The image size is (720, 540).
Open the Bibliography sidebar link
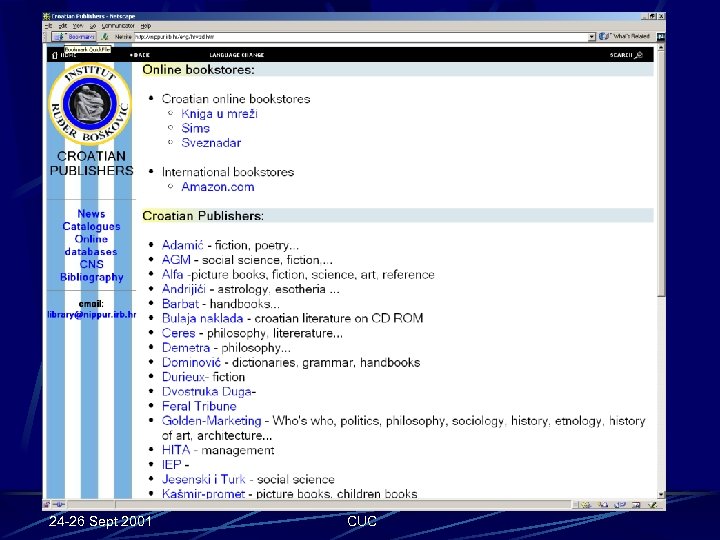coord(91,277)
